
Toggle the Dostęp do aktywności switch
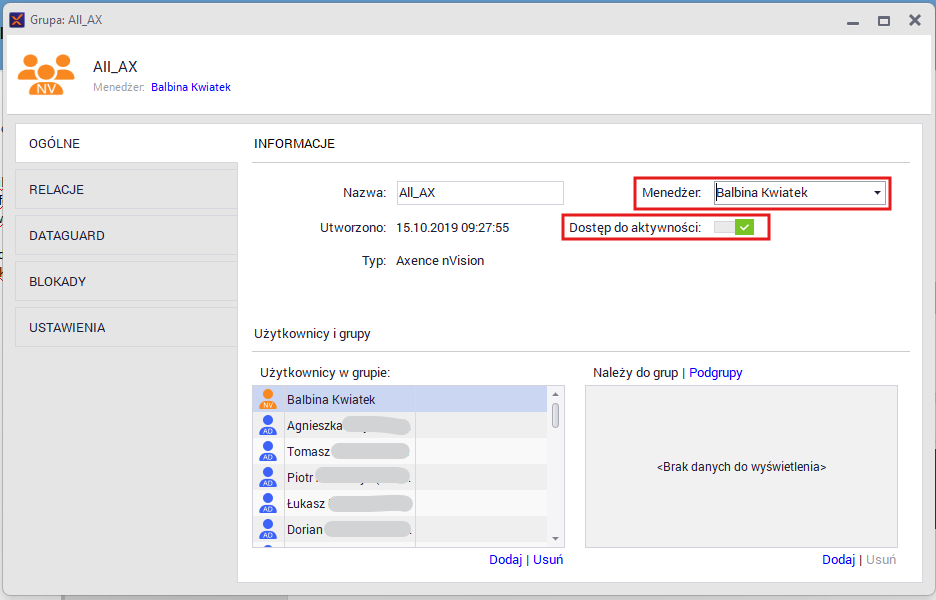pyautogui.click(x=733, y=228)
